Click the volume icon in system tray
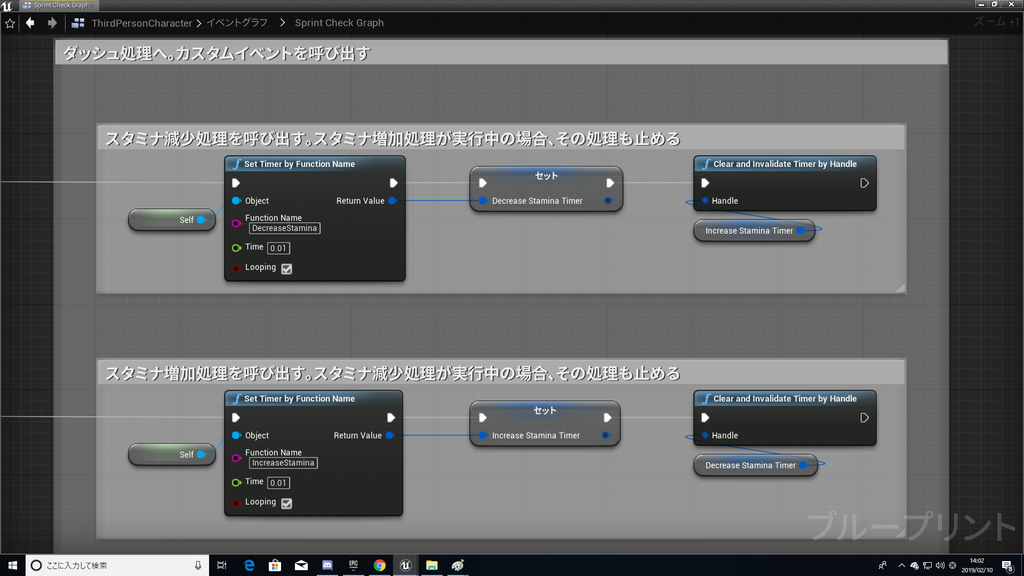Image resolution: width=1024 pixels, height=576 pixels. (940, 566)
